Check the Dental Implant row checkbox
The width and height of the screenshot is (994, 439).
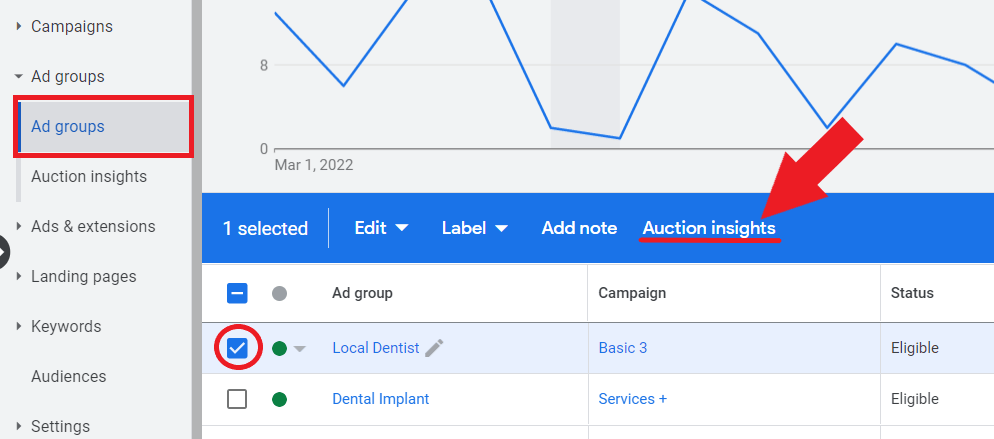click(237, 399)
